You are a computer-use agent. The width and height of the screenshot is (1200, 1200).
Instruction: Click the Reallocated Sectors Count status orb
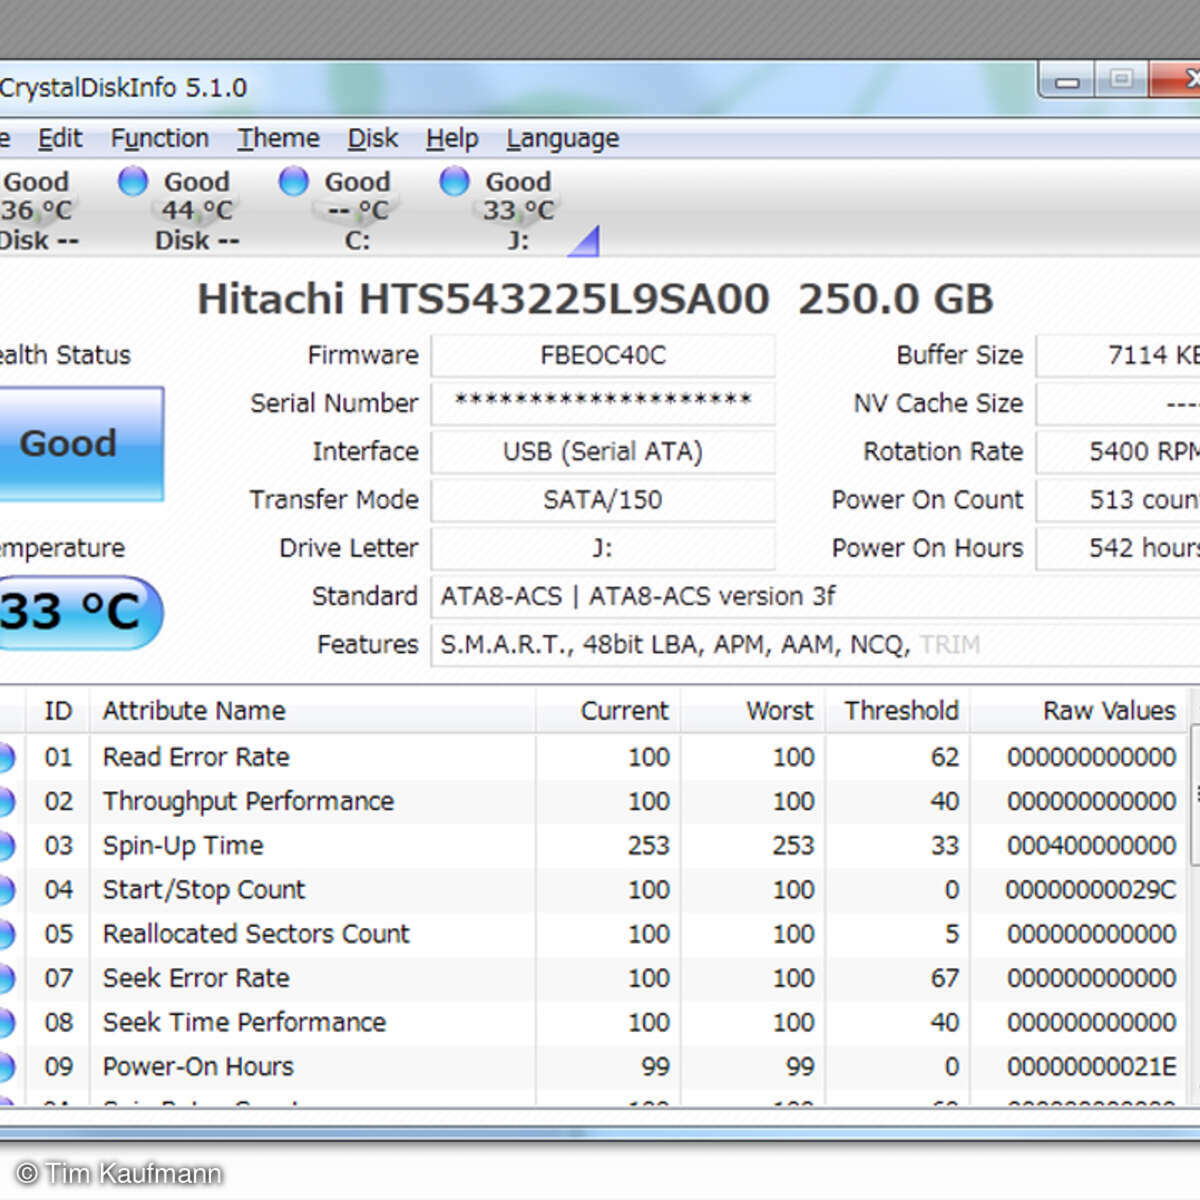pos(6,934)
